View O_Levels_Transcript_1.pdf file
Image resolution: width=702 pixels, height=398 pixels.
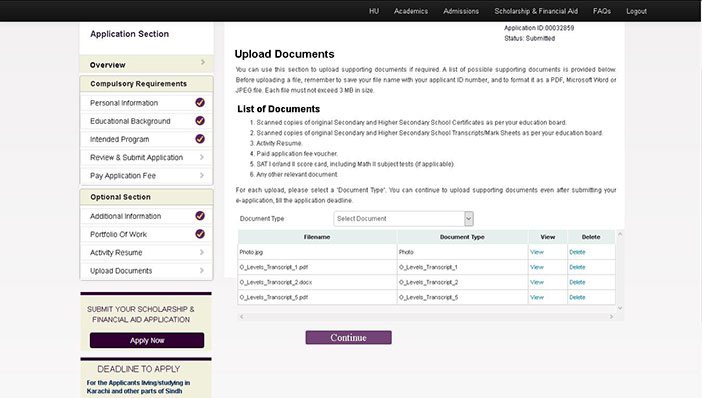pyautogui.click(x=537, y=267)
